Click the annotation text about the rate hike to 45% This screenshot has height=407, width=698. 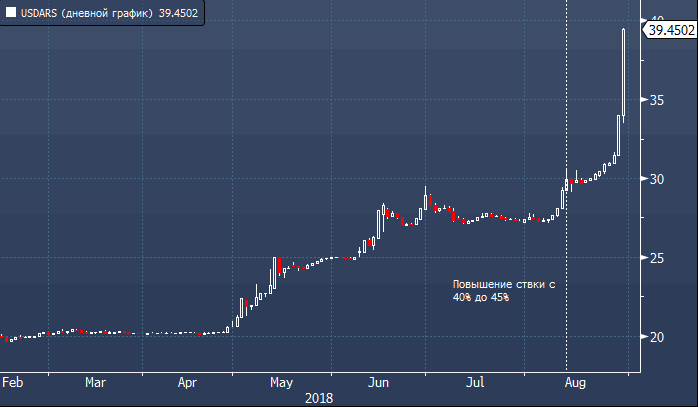(501, 291)
